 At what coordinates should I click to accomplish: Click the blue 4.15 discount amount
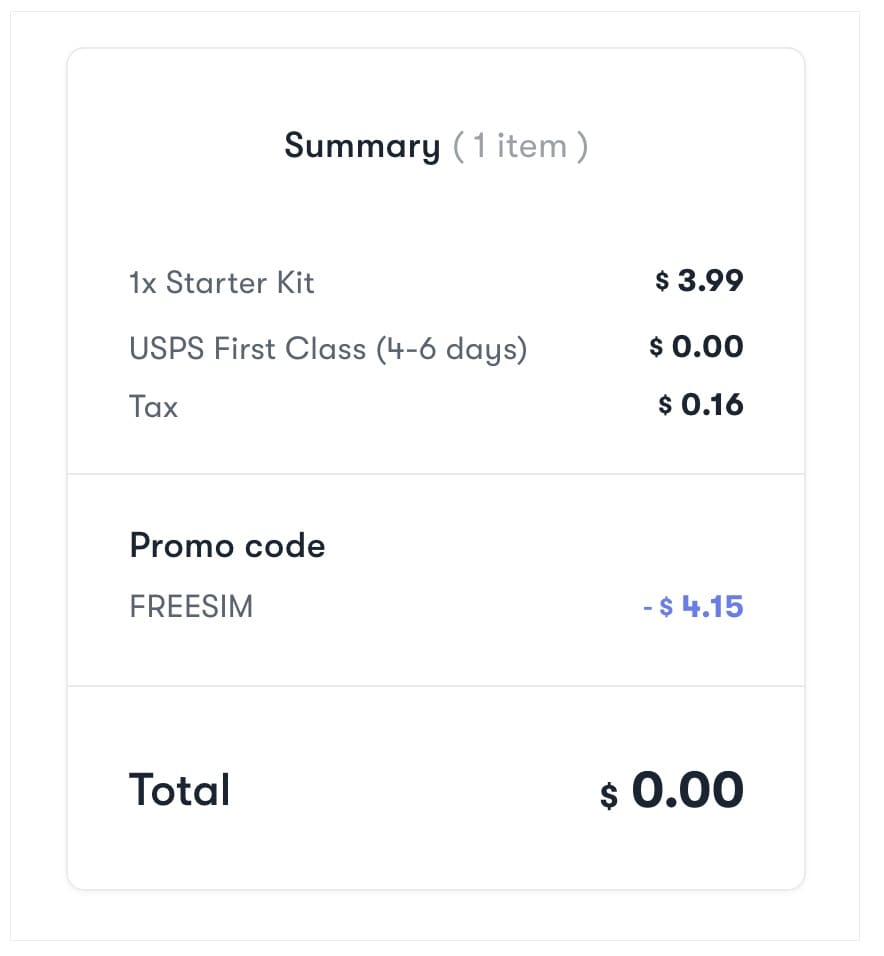[712, 606]
